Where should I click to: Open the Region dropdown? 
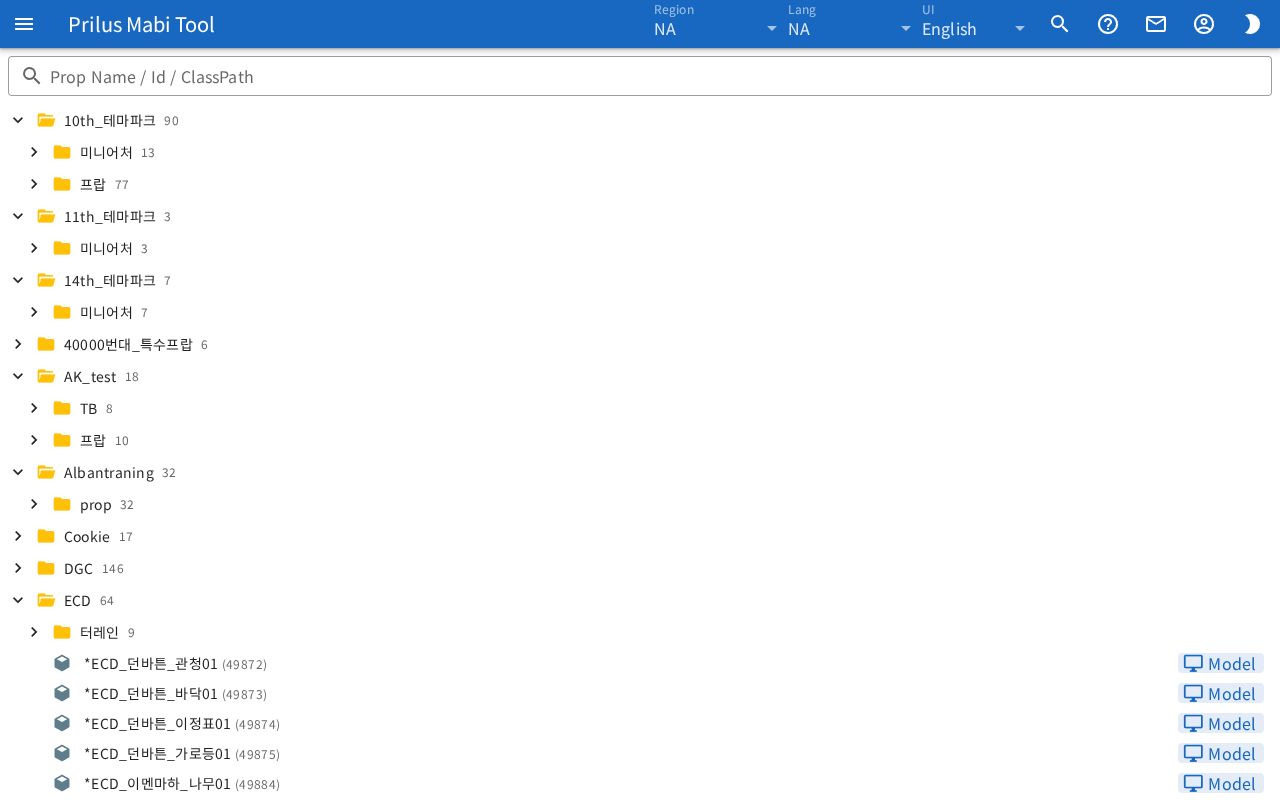(716, 24)
